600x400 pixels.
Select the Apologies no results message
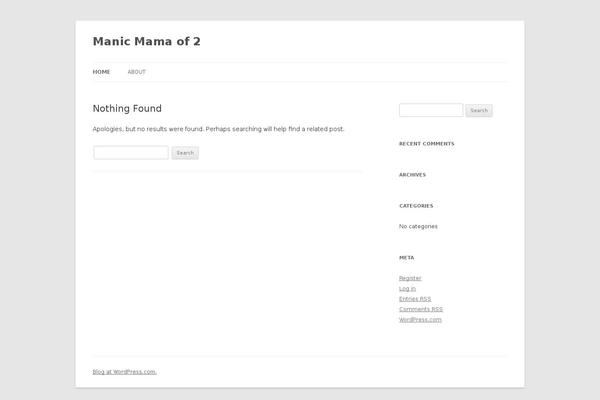pyautogui.click(x=218, y=129)
